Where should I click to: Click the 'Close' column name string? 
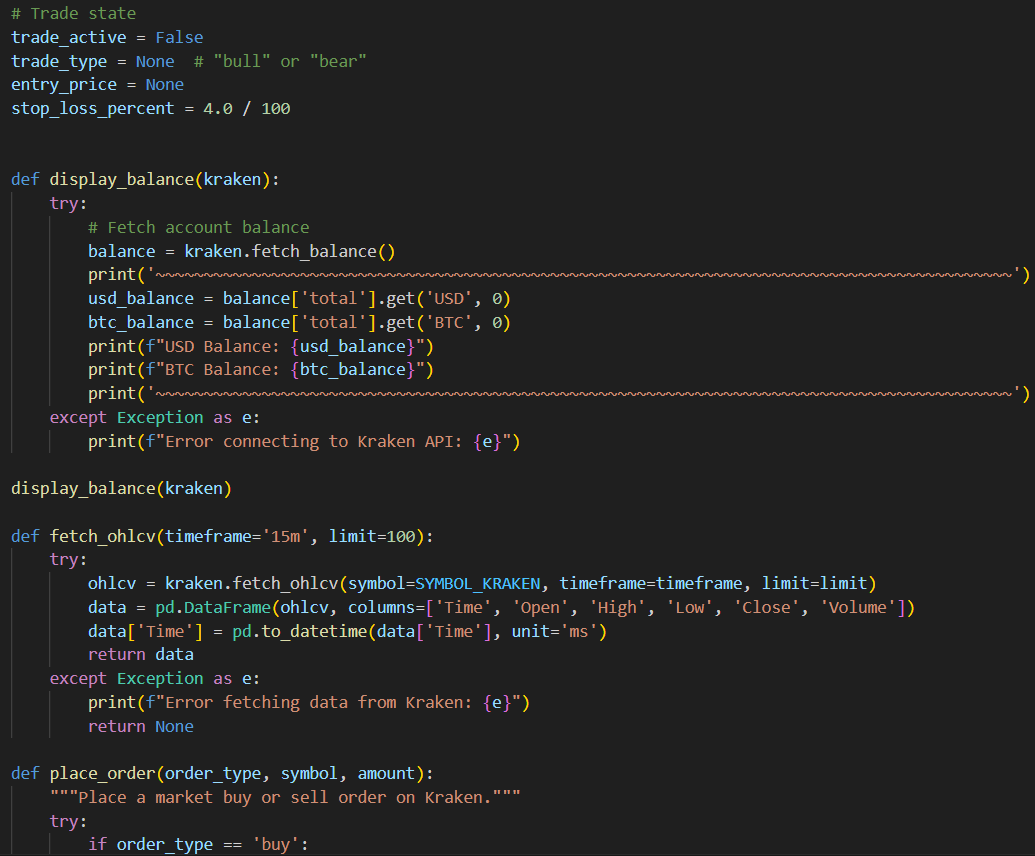point(766,608)
